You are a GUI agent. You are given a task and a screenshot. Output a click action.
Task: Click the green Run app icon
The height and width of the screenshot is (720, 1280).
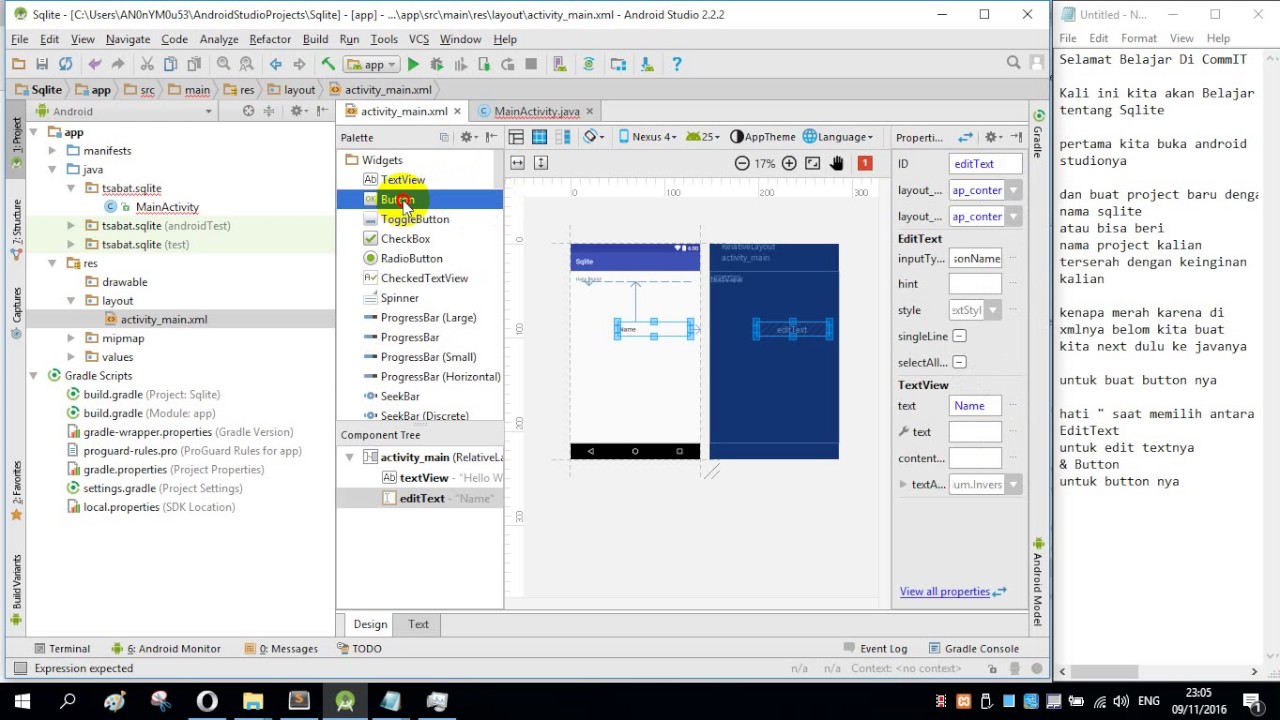[413, 64]
